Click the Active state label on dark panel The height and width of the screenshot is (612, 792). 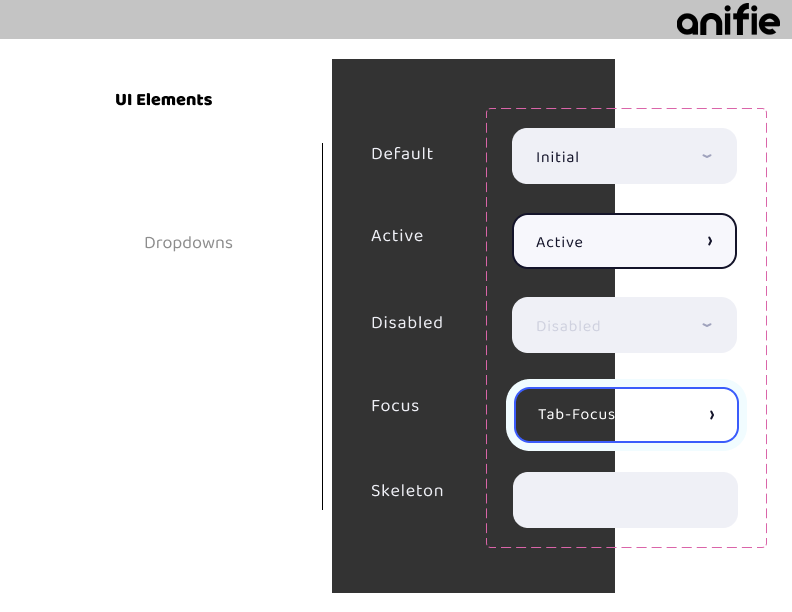(397, 235)
